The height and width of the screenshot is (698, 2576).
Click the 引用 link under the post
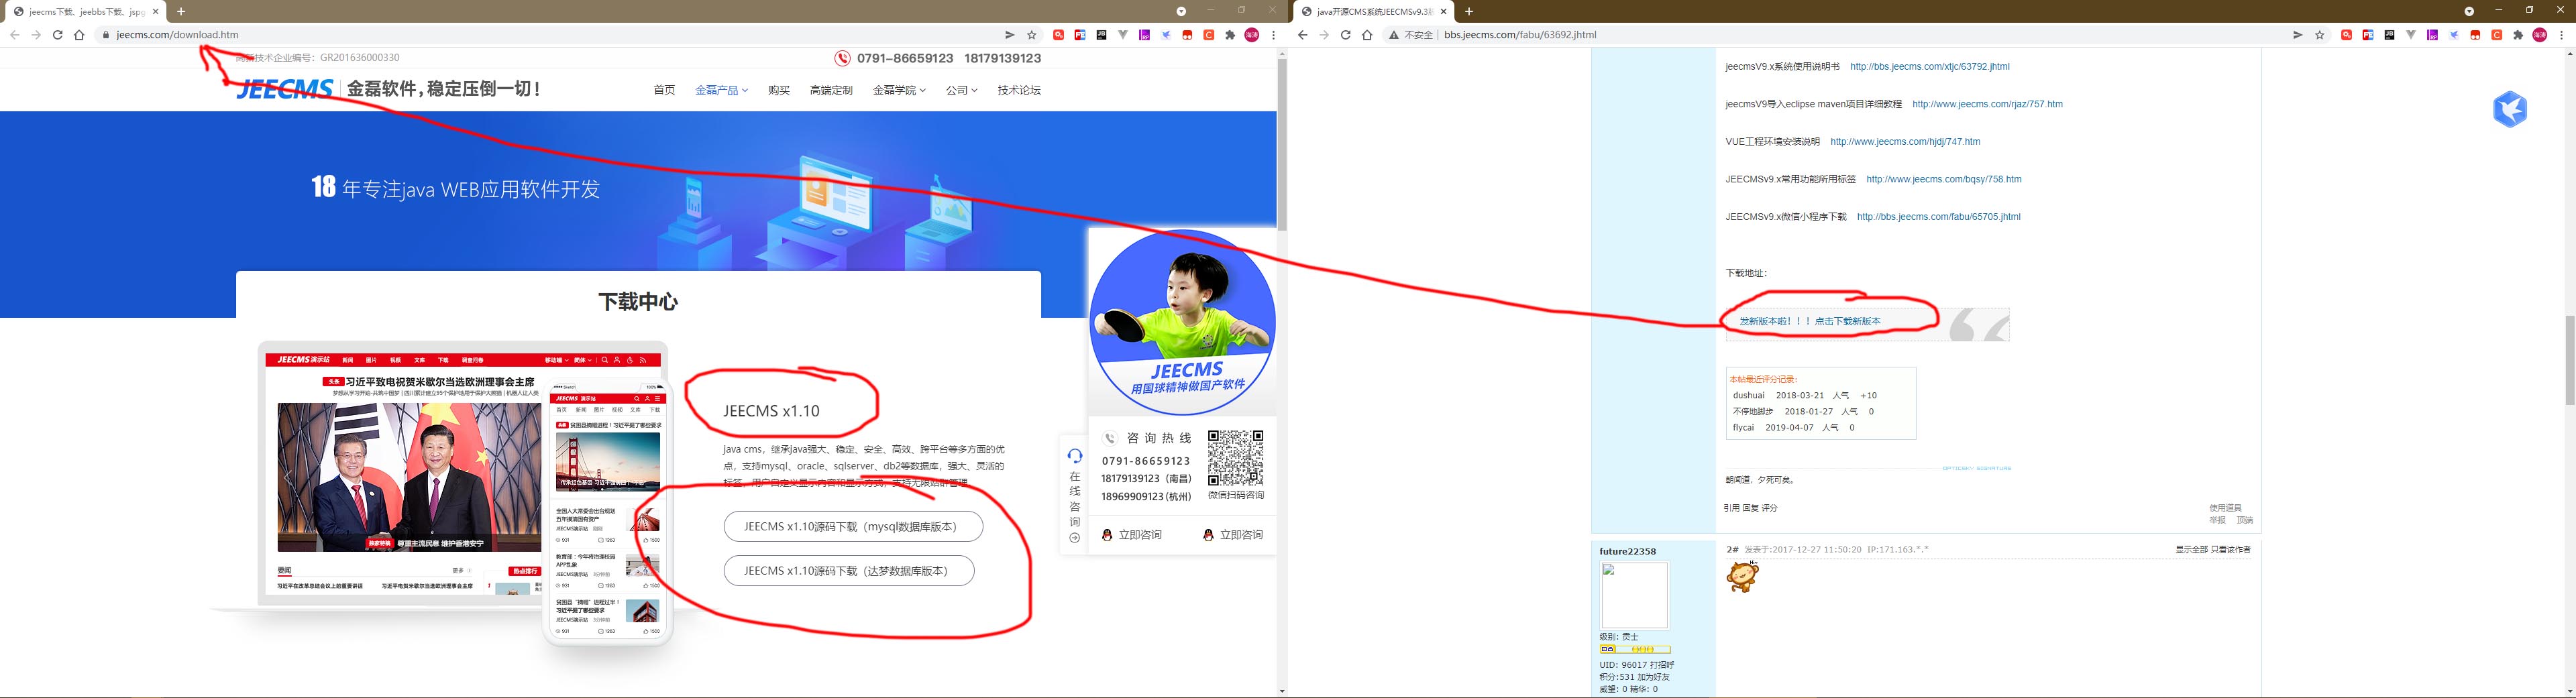1732,508
